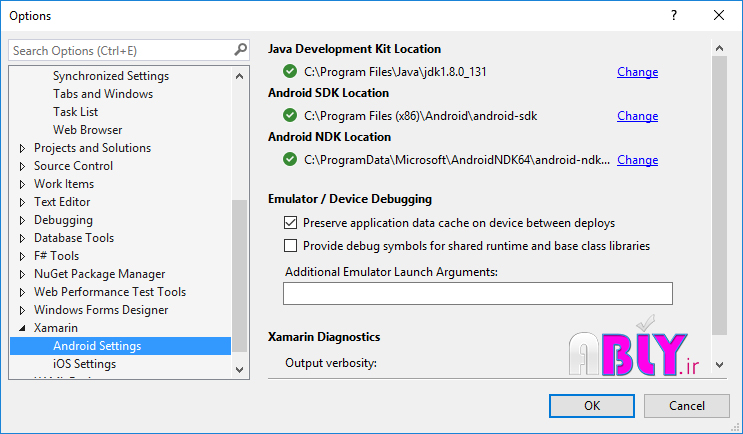Click the options tree scrollbar thumb
743x434 pixels.
coord(239,276)
